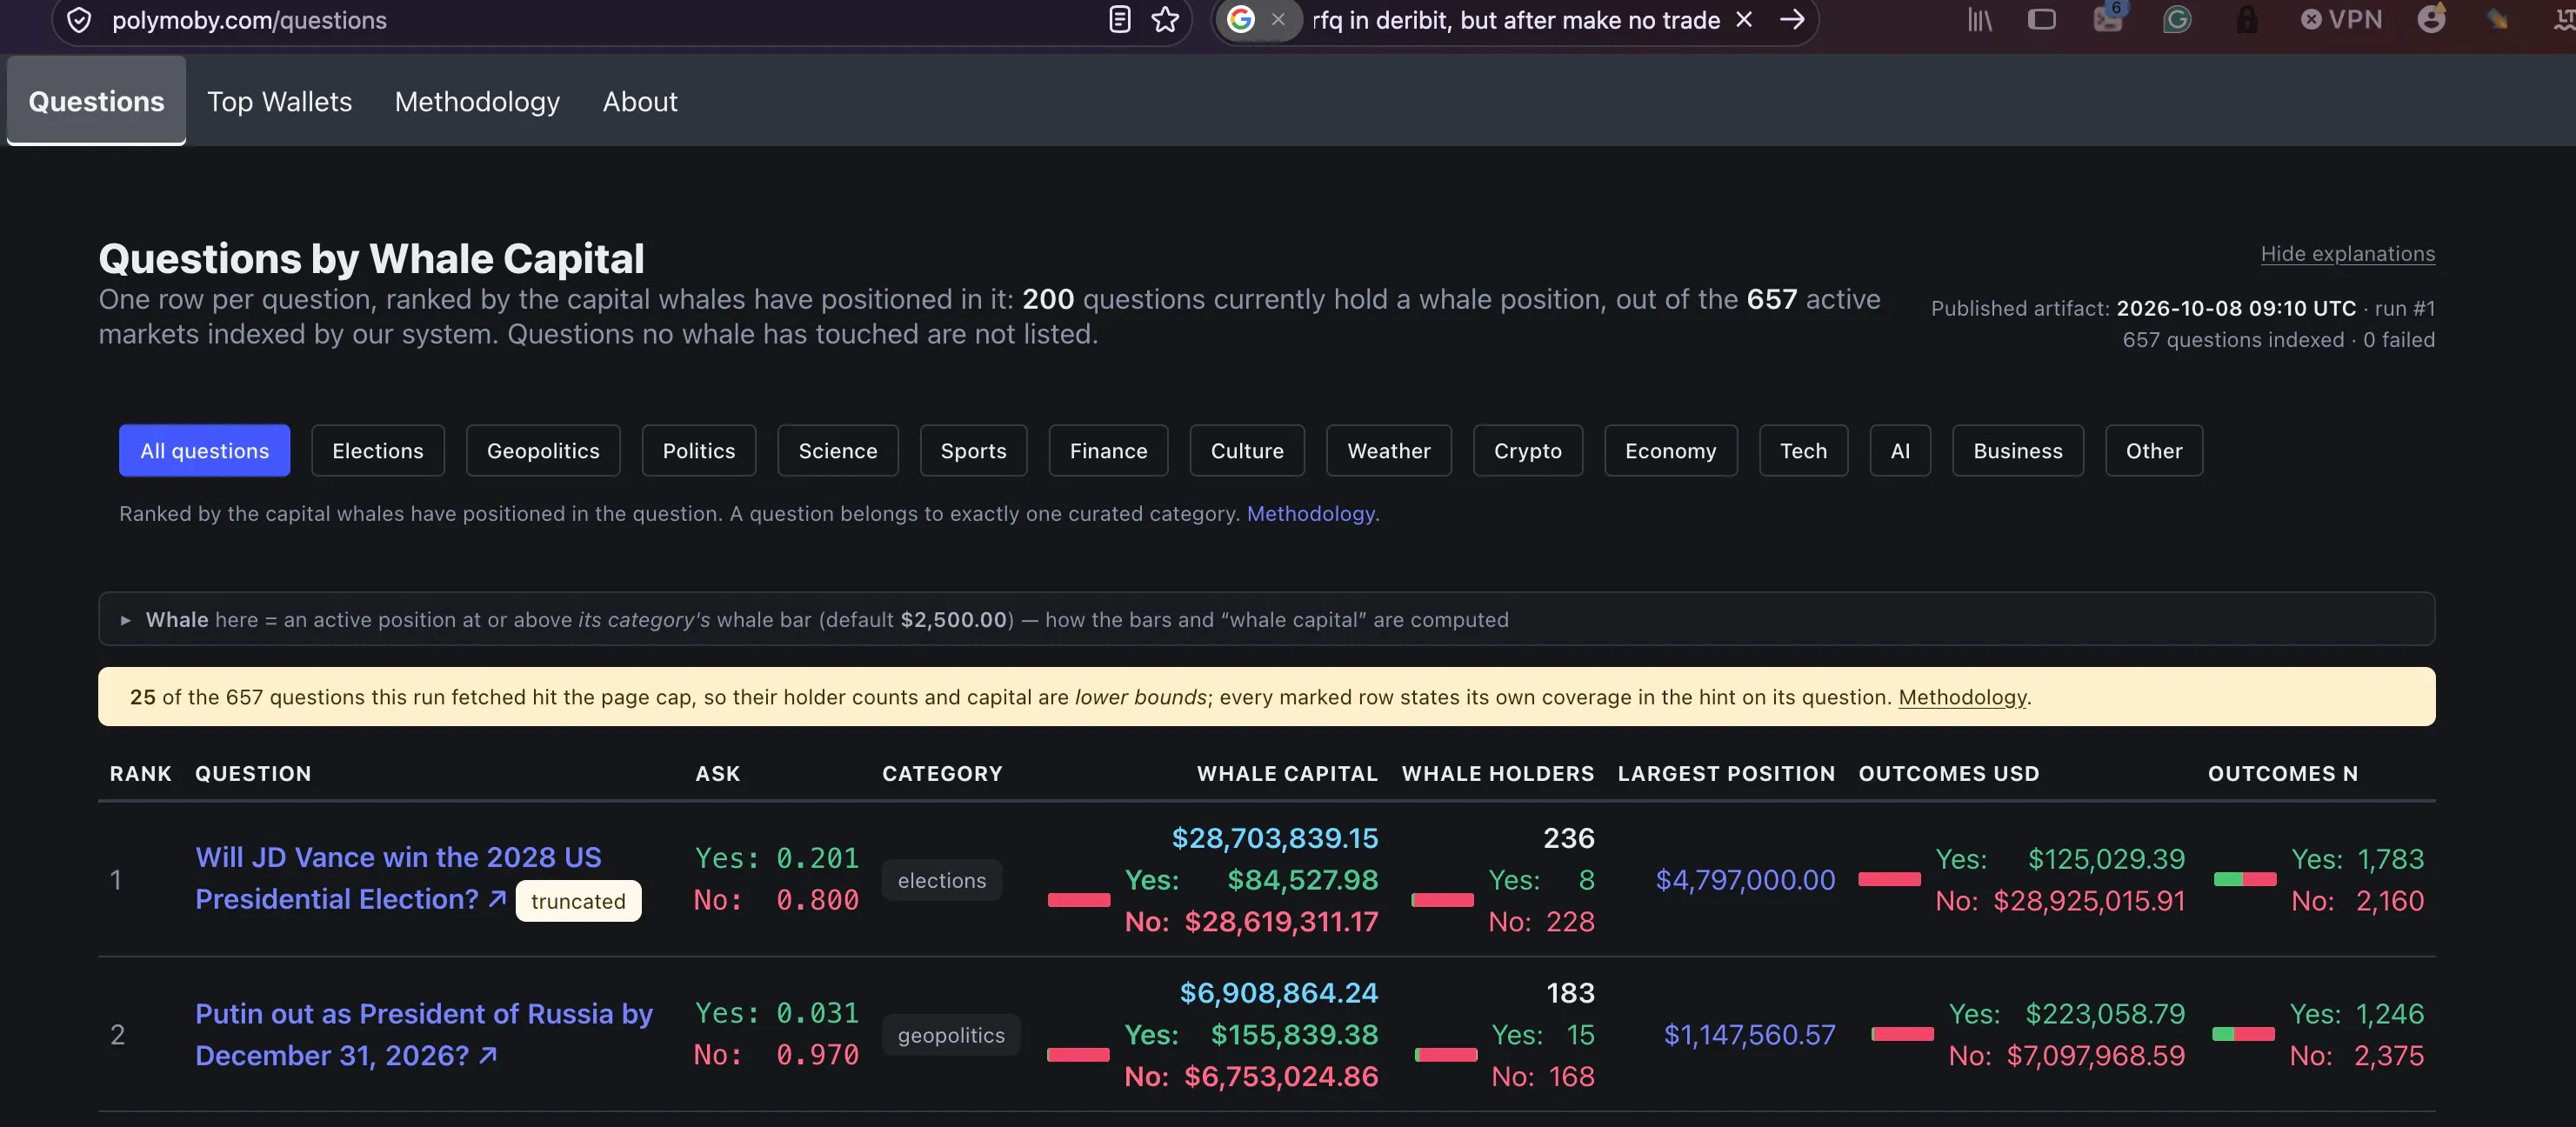Image resolution: width=2576 pixels, height=1127 pixels.
Task: Open the Methodology navigation tab
Action: point(477,102)
